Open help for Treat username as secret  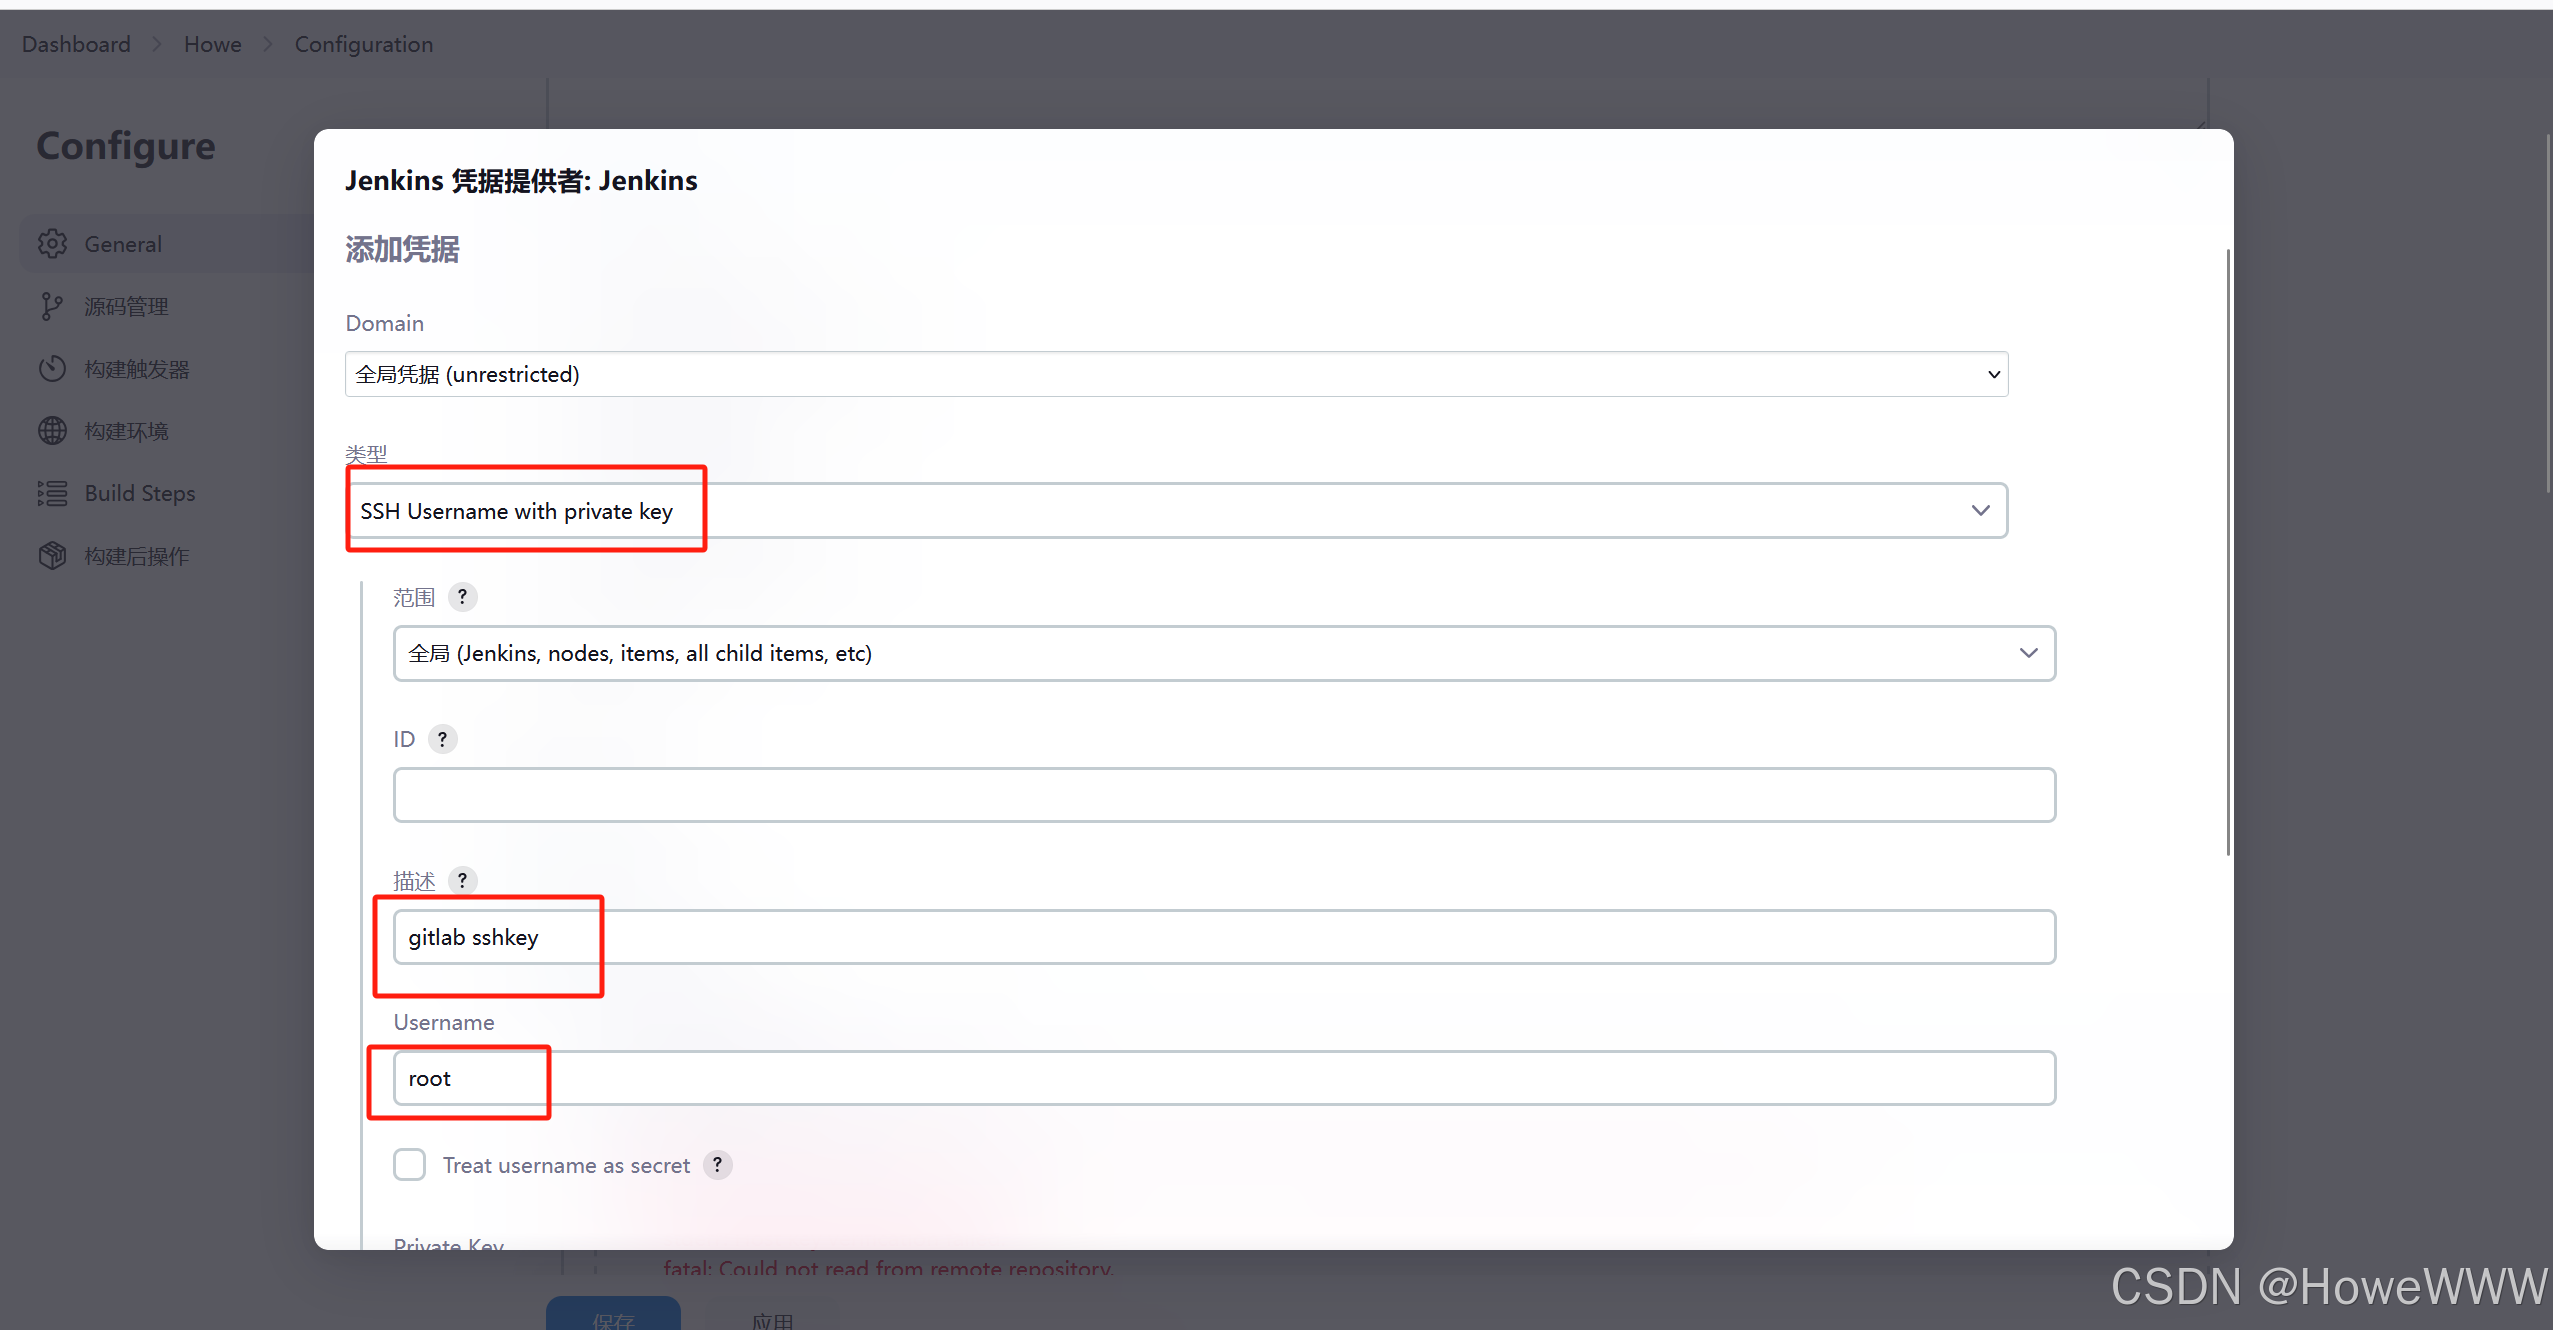[717, 1165]
